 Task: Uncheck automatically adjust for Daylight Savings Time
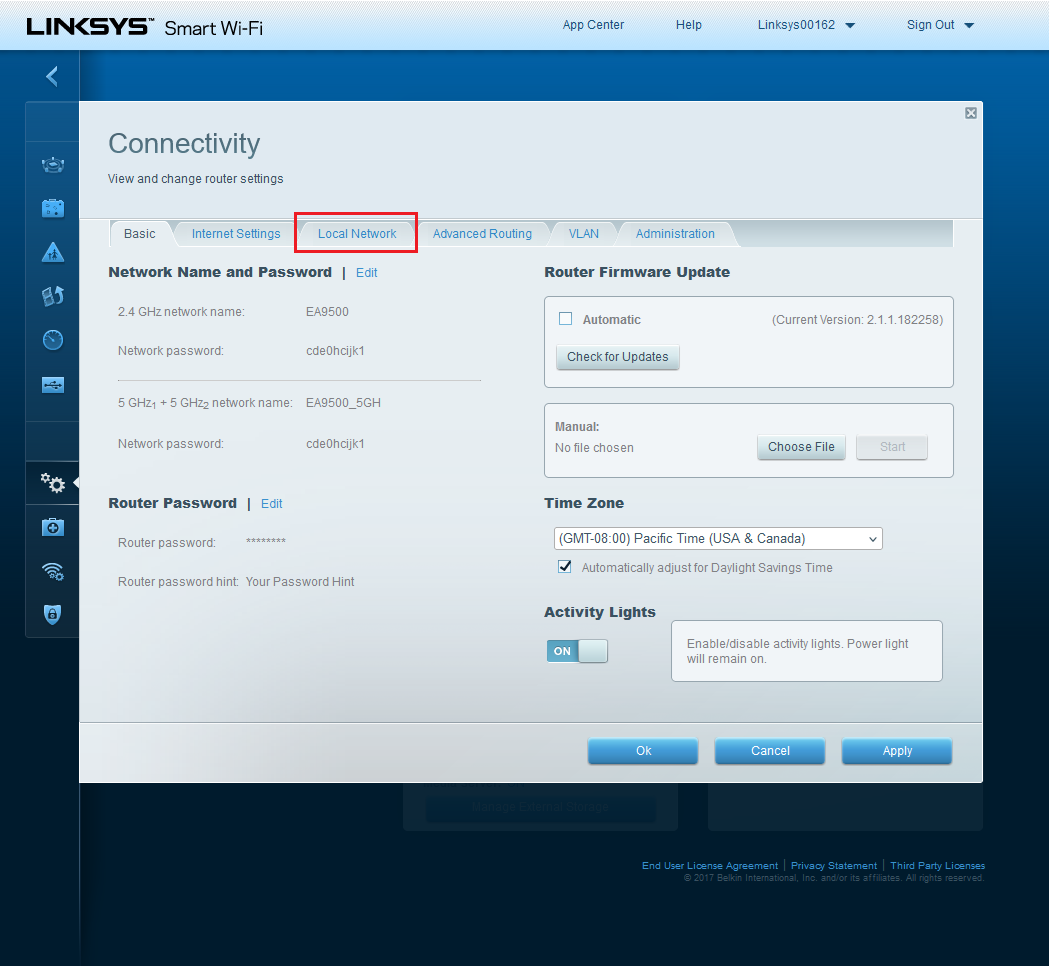pyautogui.click(x=565, y=567)
